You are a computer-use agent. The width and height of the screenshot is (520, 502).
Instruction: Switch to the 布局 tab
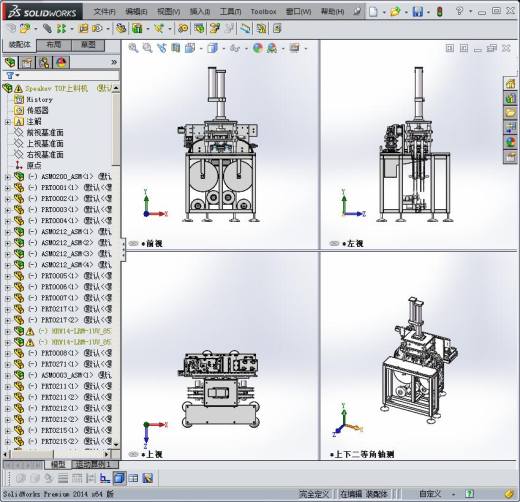pos(54,45)
